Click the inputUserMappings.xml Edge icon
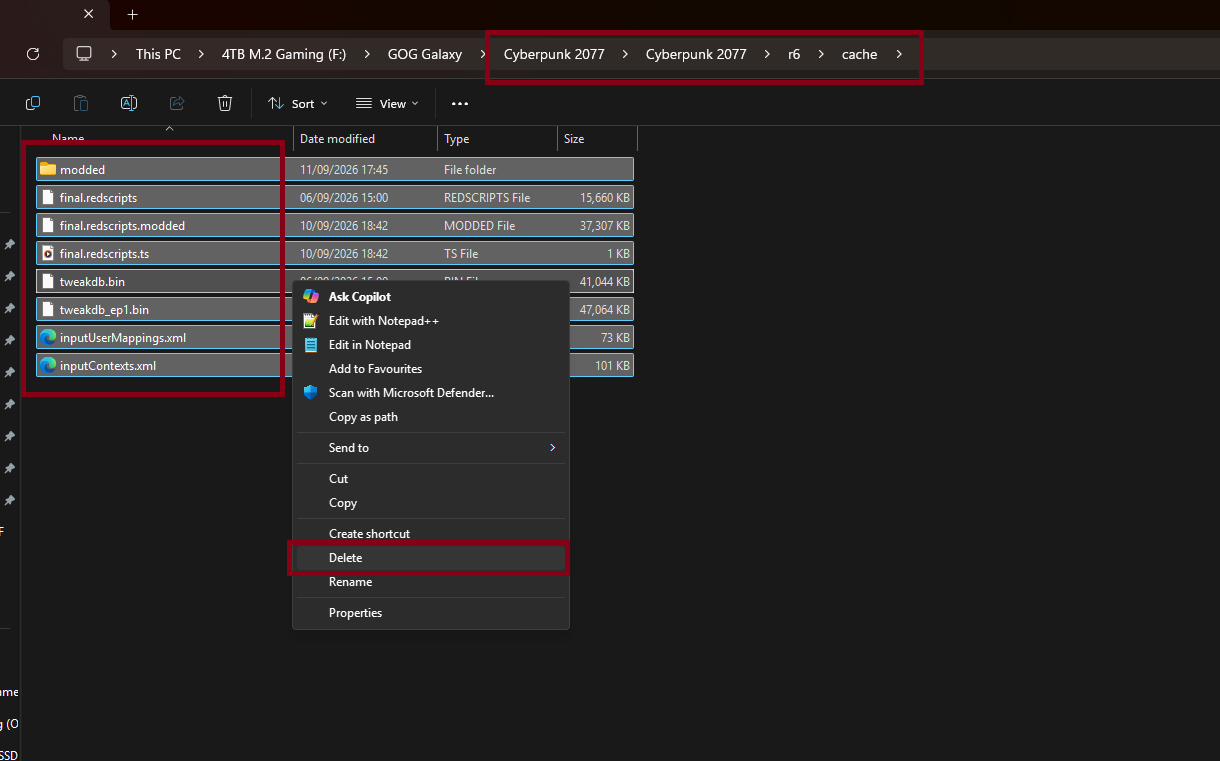The width and height of the screenshot is (1220, 761). click(48, 337)
